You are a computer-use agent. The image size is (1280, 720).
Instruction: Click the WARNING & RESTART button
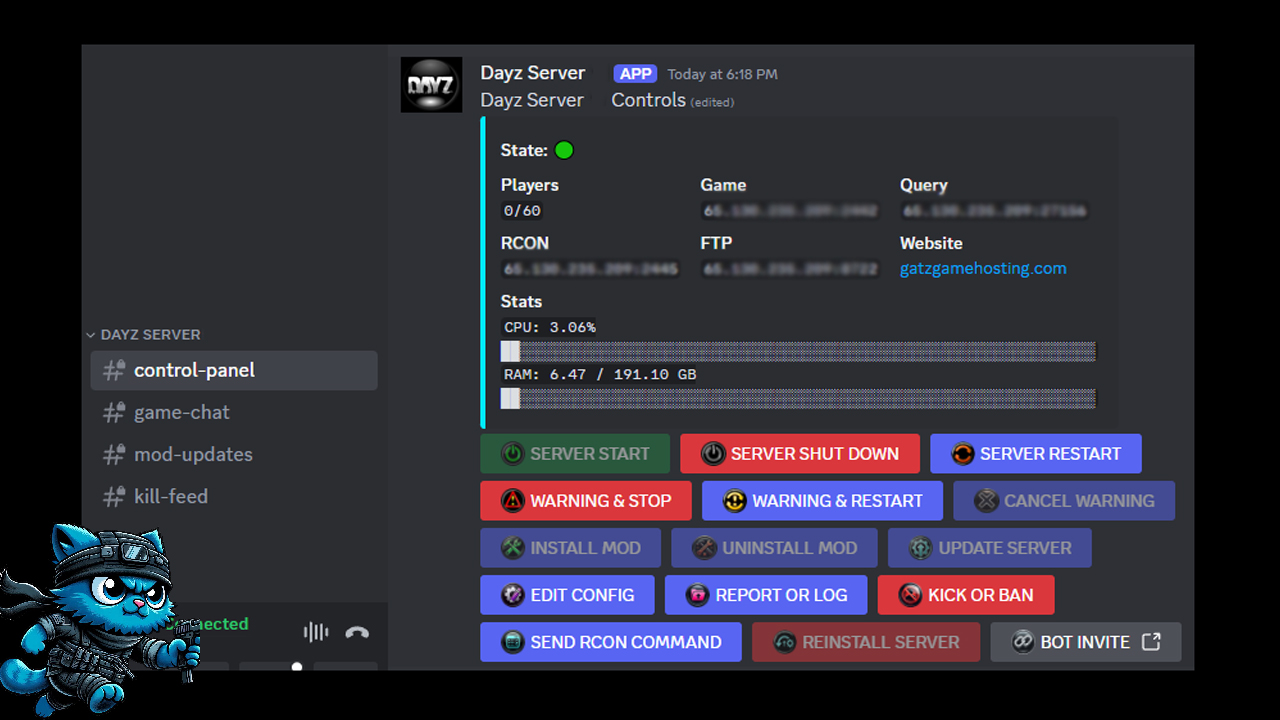[822, 500]
